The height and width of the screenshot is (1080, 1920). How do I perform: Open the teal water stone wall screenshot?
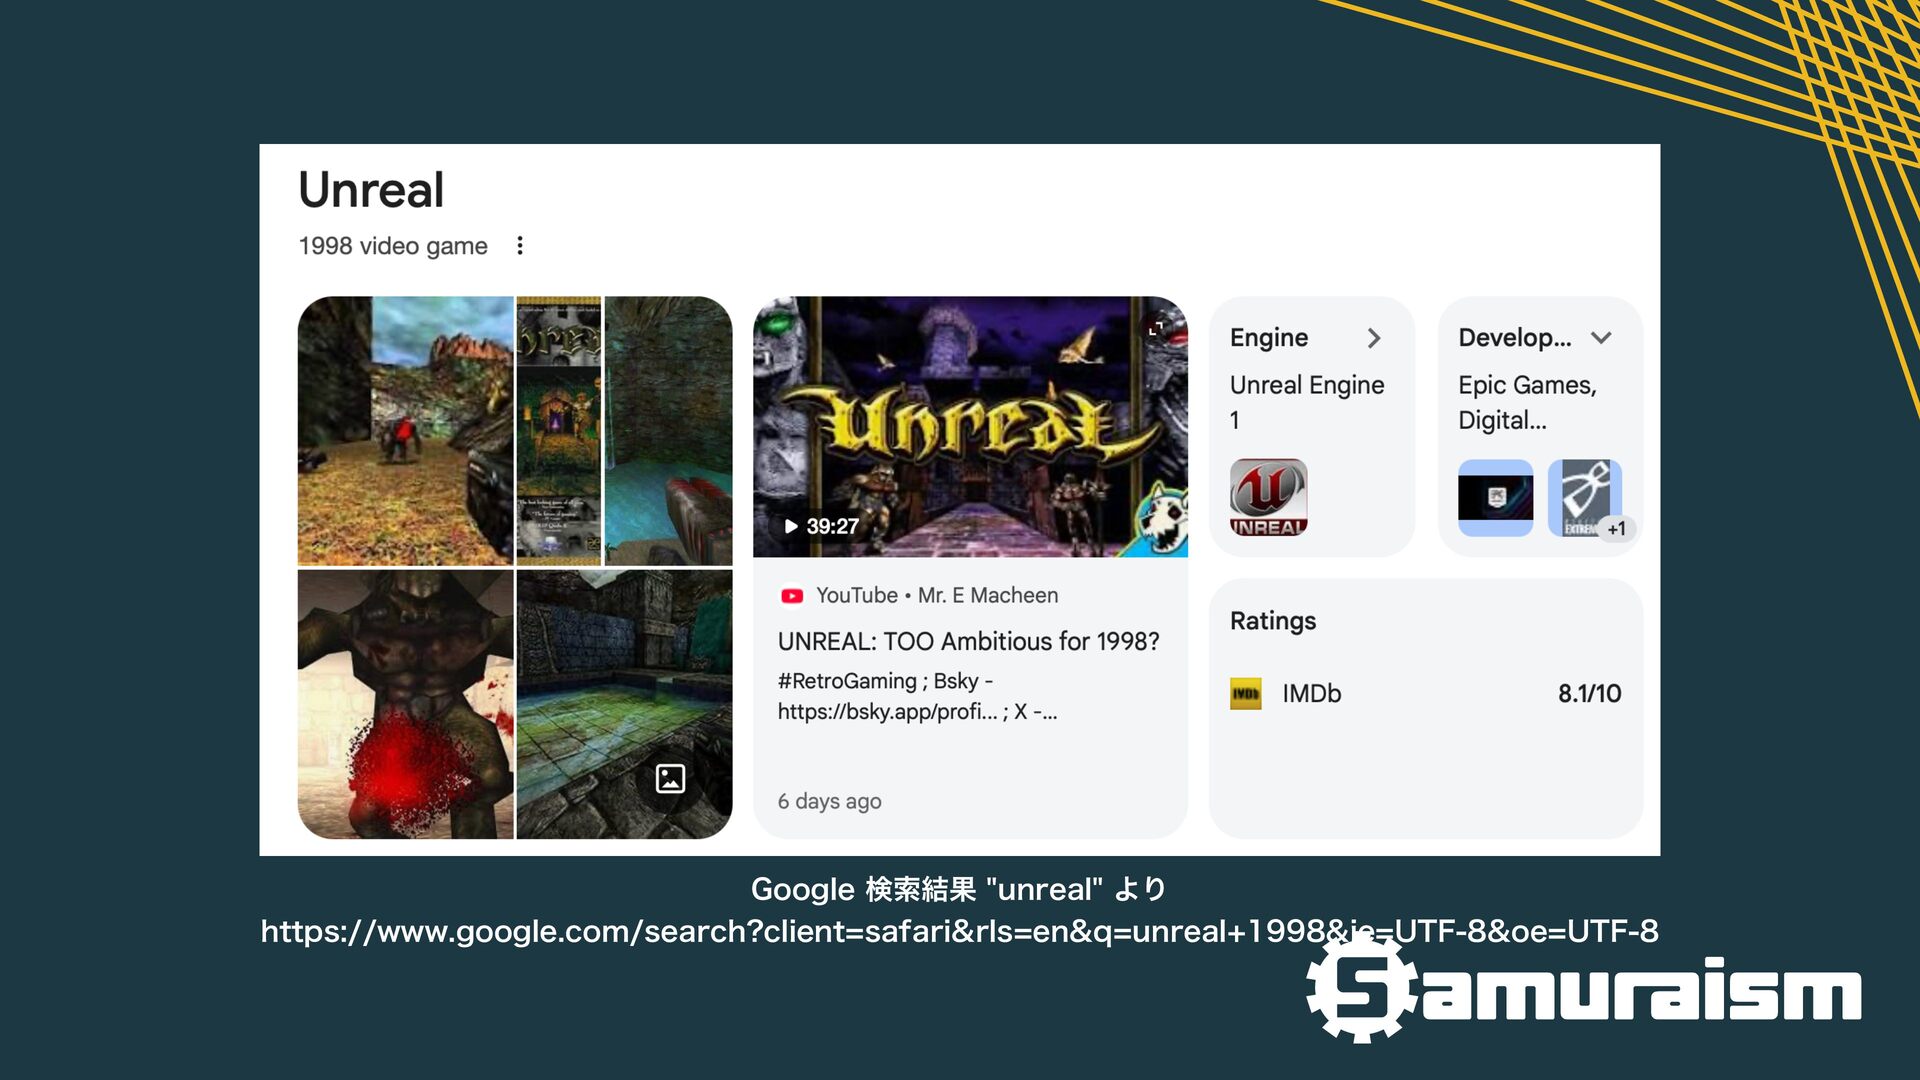point(669,431)
